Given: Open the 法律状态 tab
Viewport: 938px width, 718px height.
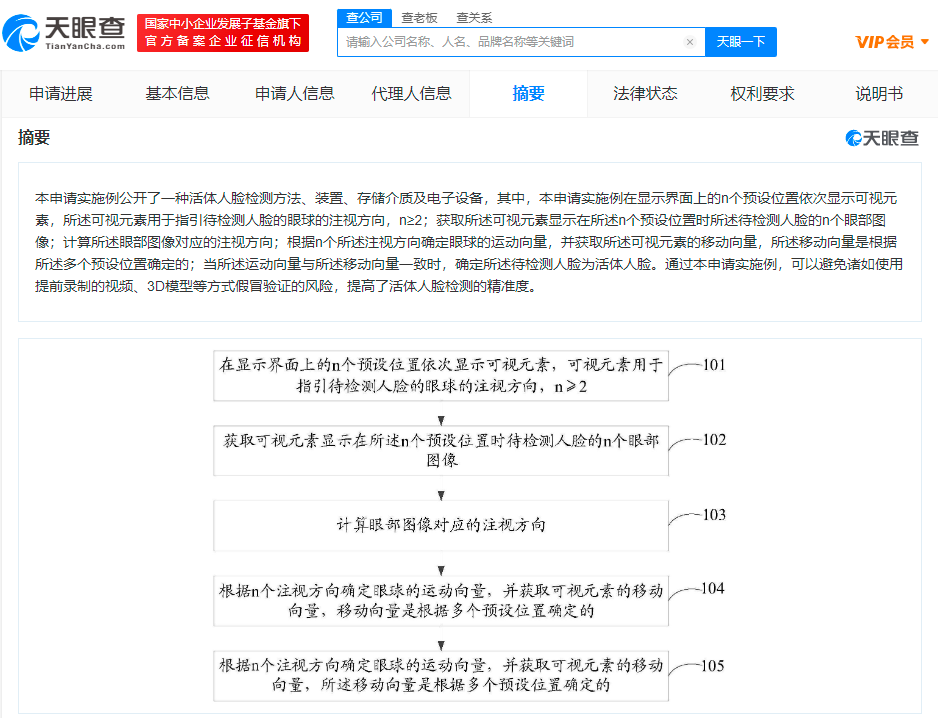Looking at the screenshot, I should click(x=645, y=94).
